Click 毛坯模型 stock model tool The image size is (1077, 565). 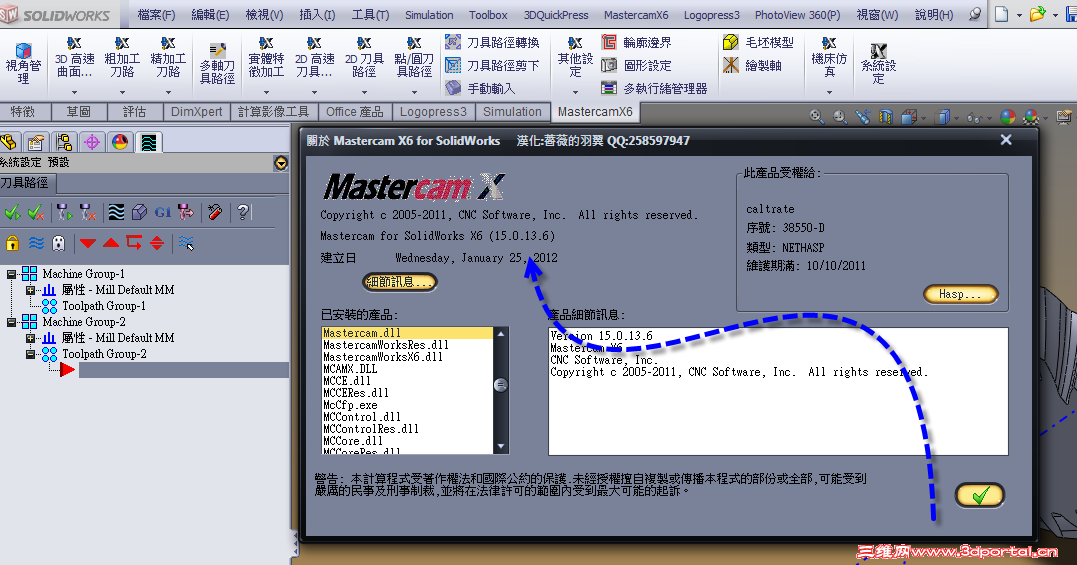coord(758,43)
